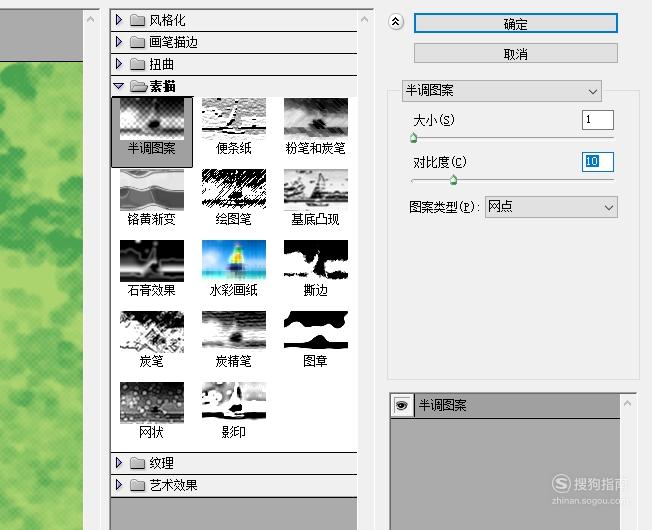This screenshot has height=530, width=652.
Task: Collapse the 素描 category triangle
Action: [119, 86]
